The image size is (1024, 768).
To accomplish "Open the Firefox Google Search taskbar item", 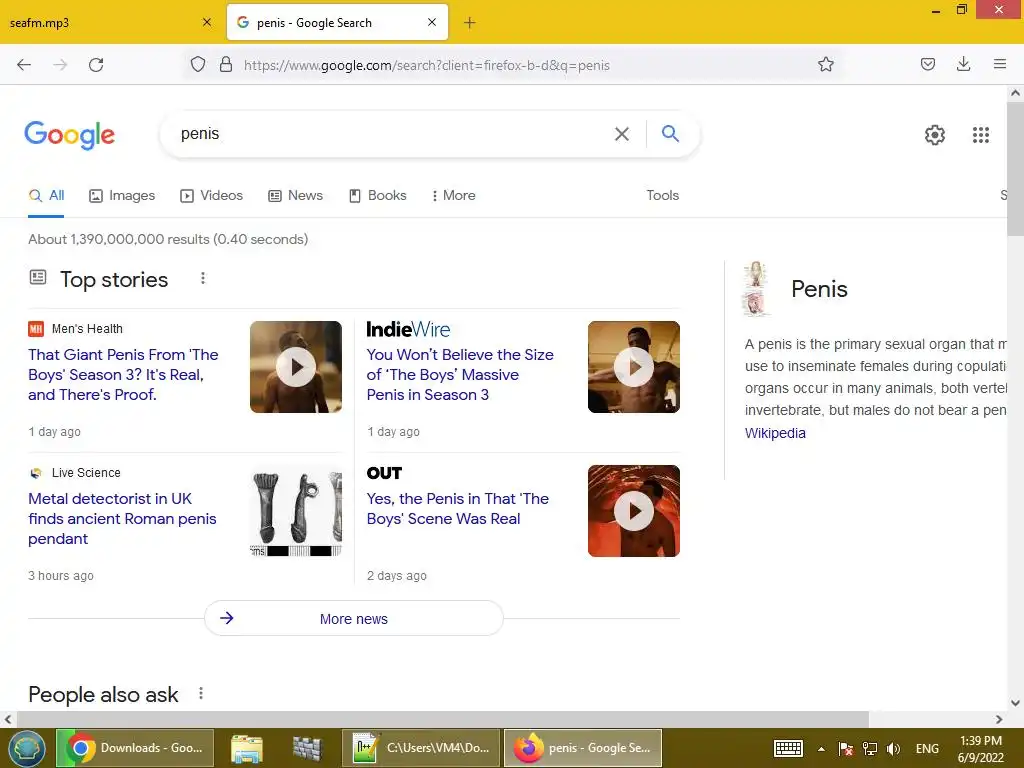I will [x=583, y=748].
